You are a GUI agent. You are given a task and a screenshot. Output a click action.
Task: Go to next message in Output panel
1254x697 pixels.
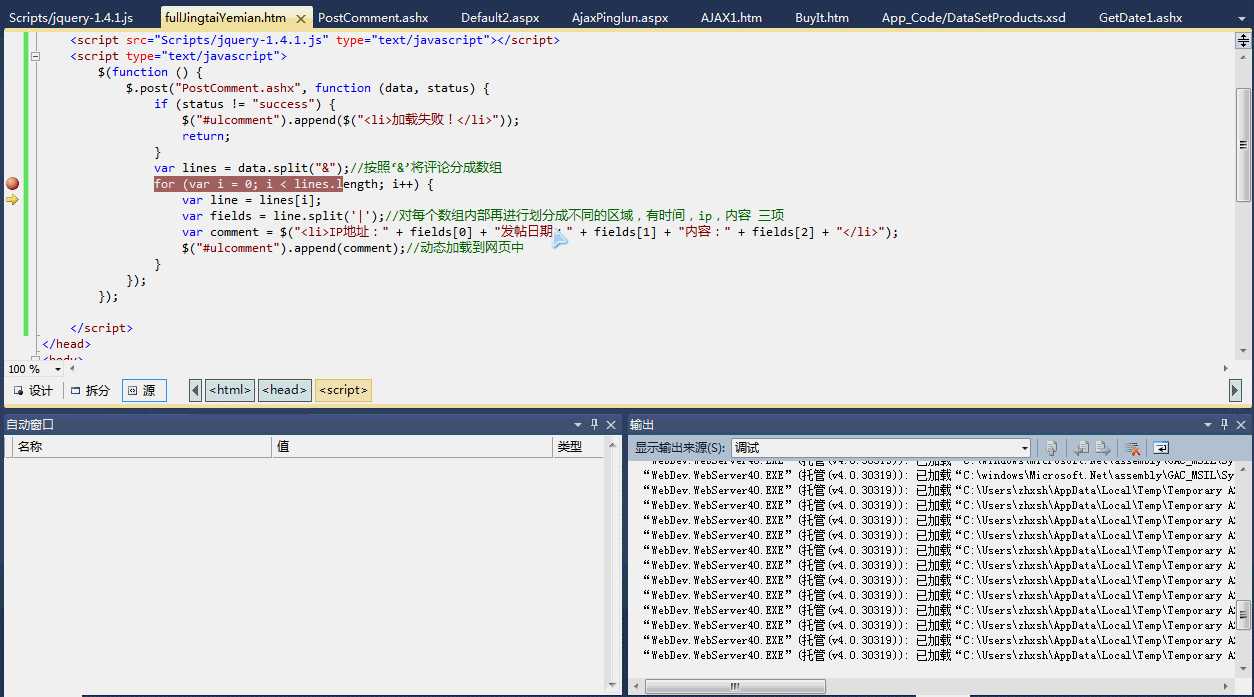coord(1102,448)
